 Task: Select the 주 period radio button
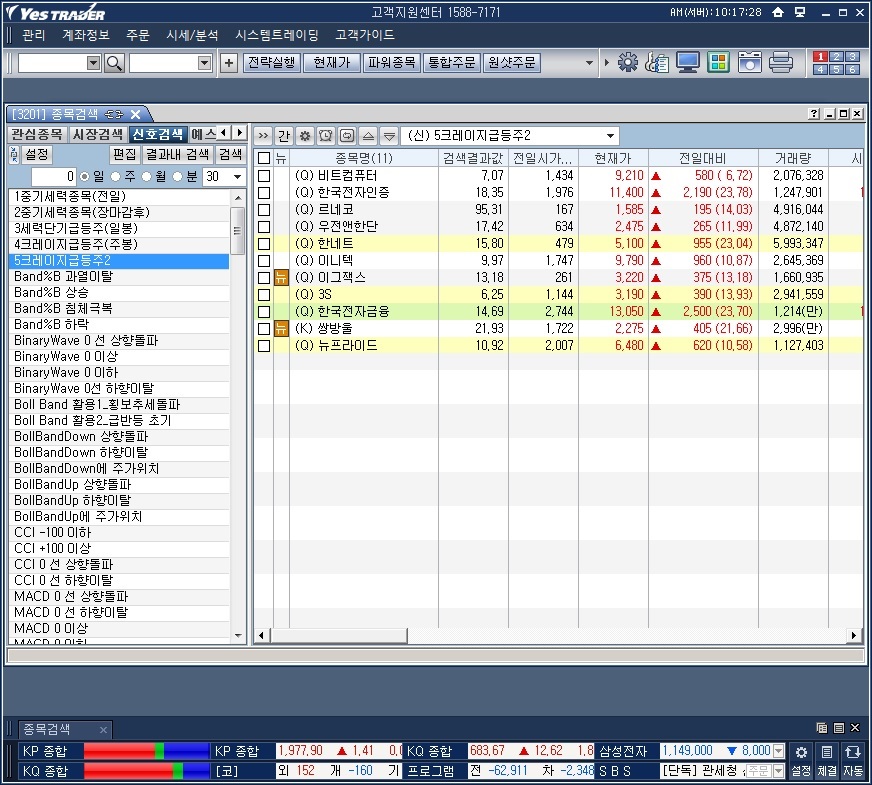[116, 176]
